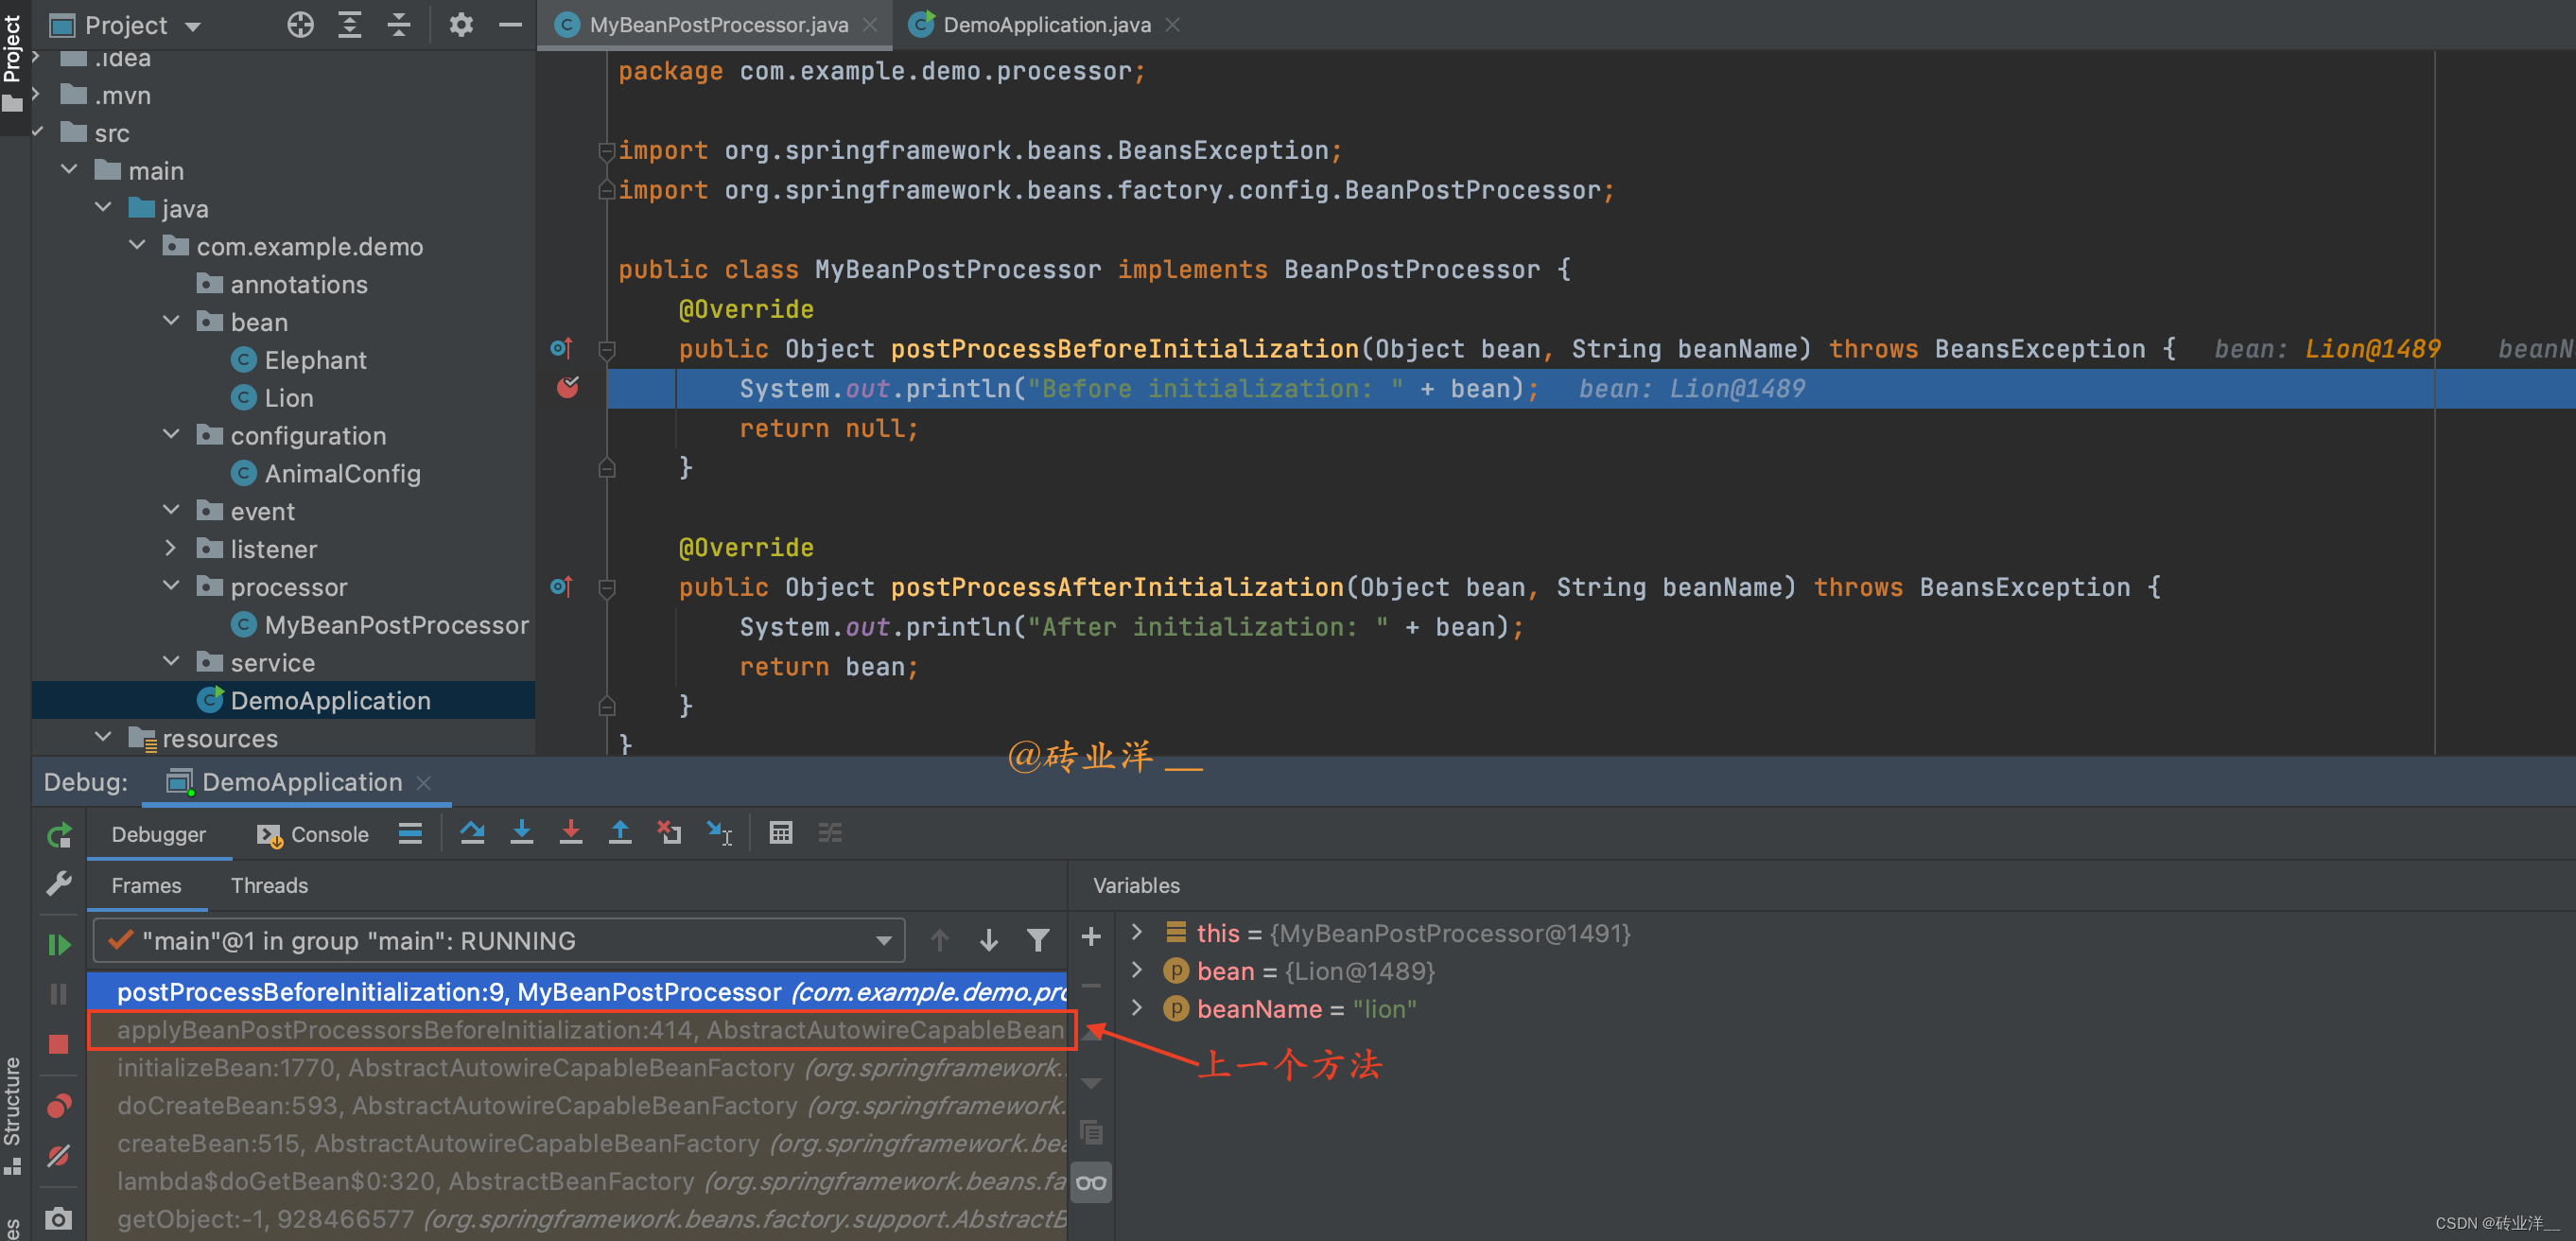Open the Lion class in project tree

(288, 398)
